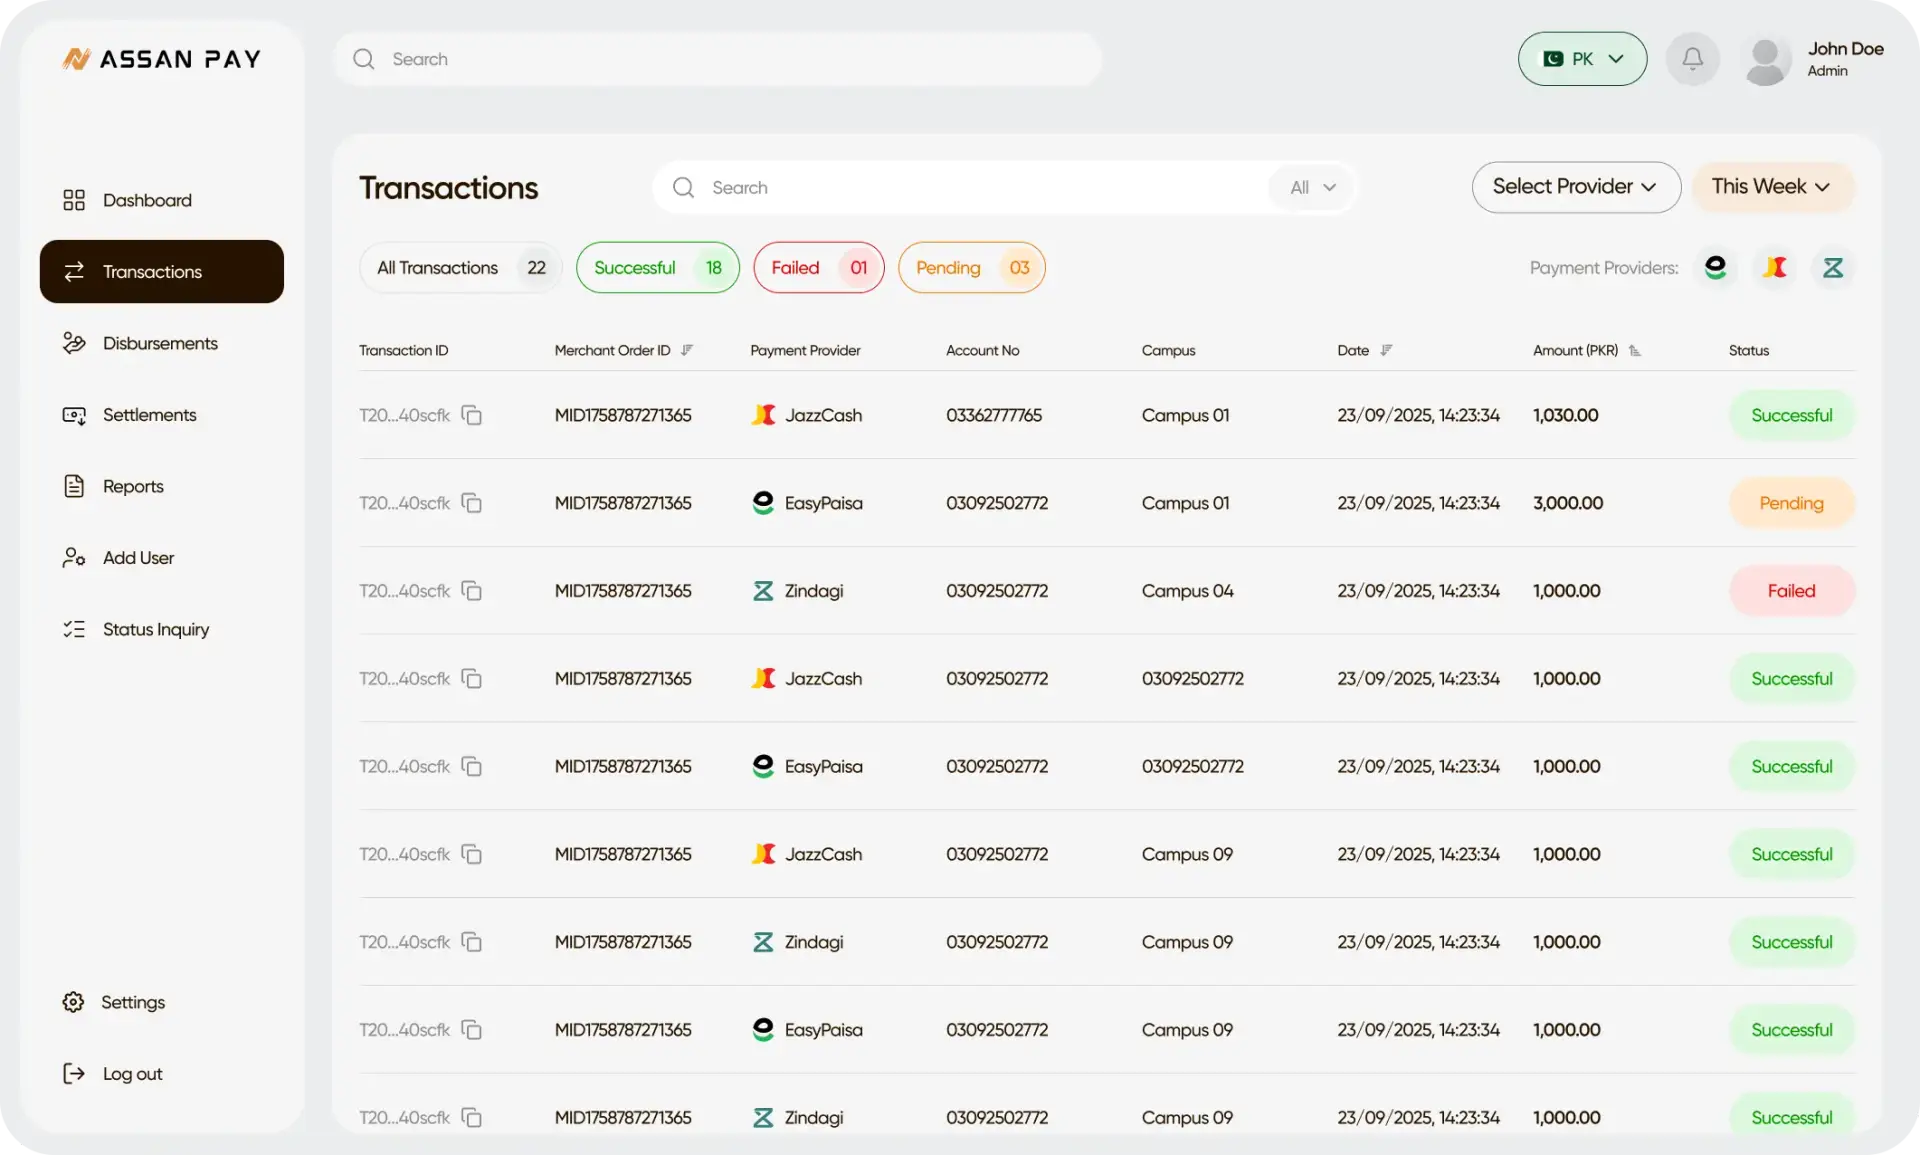The image size is (1920, 1155).
Task: Filter by EasyPaisa provider icon
Action: [1716, 267]
